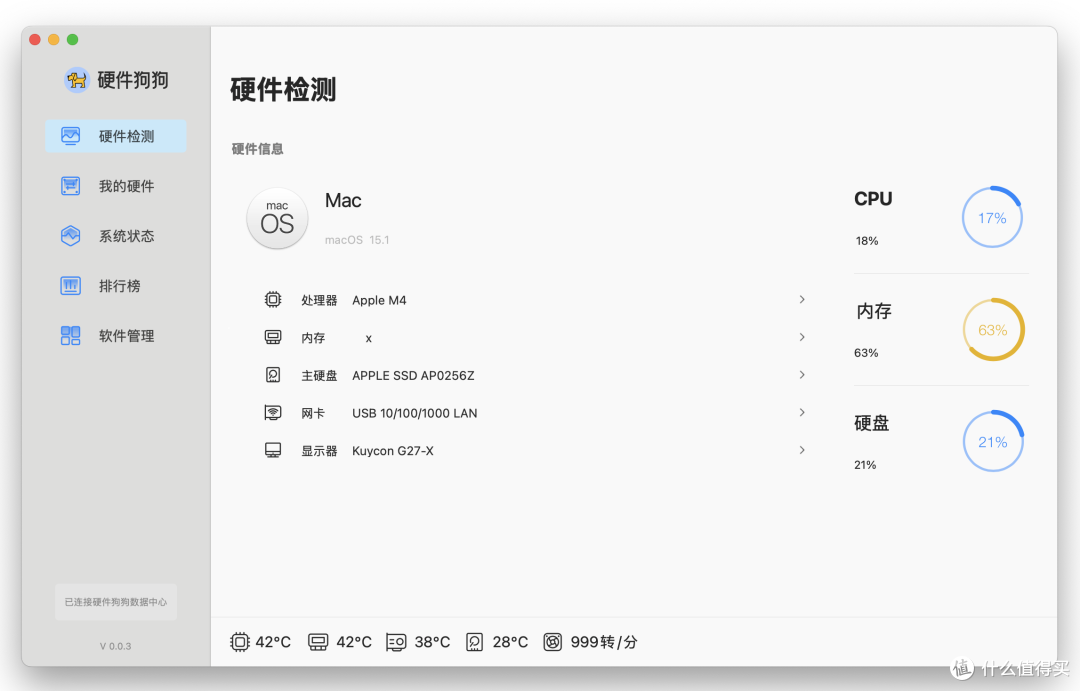Click the 处理器 chip icon
1080x691 pixels.
pyautogui.click(x=273, y=300)
